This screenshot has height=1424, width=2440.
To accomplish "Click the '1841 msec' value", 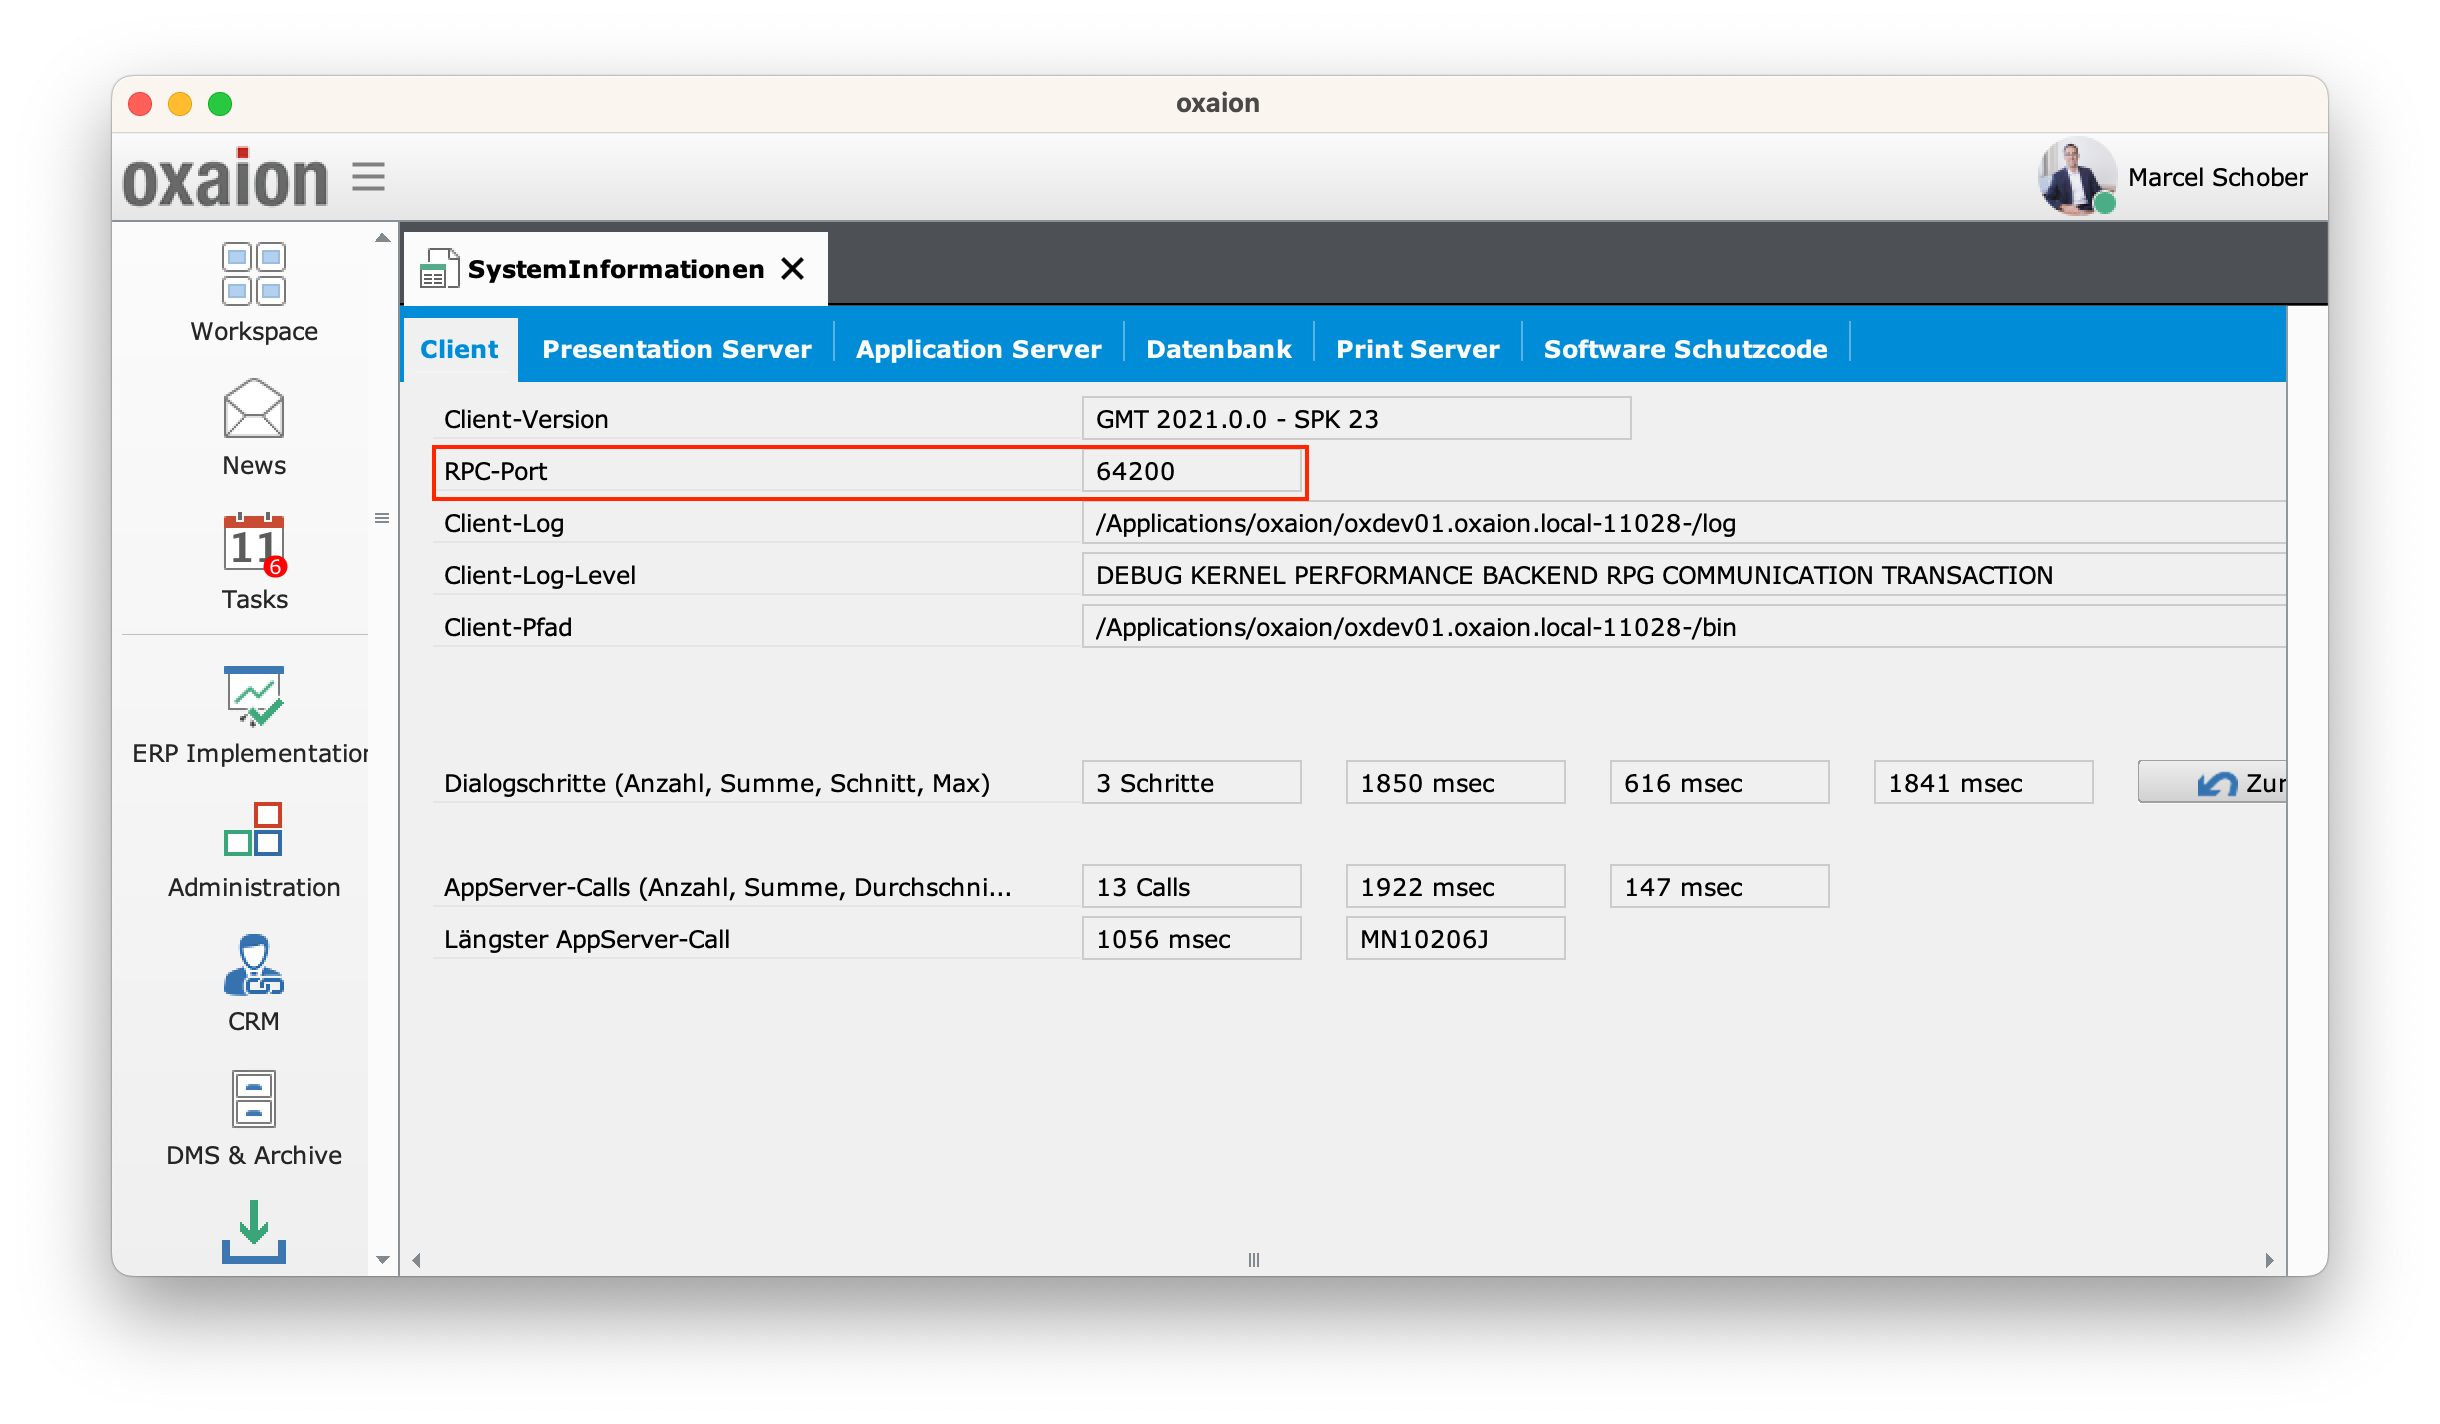I will 1983,782.
